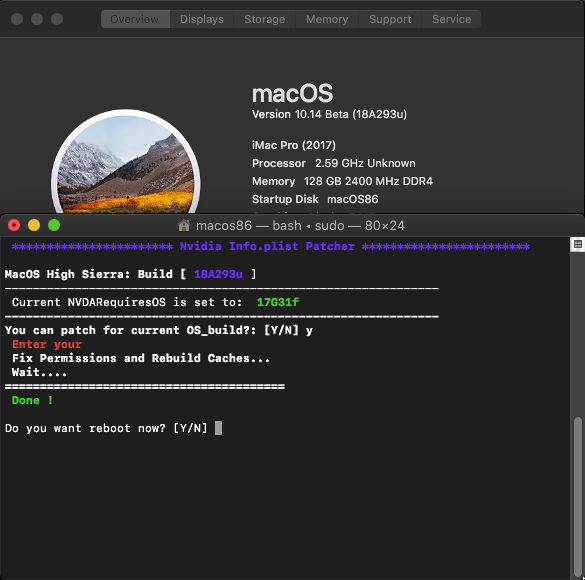This screenshot has width=585, height=580.
Task: Click the '2.59 GHz Unknown' processor value
Action: pyautogui.click(x=365, y=163)
